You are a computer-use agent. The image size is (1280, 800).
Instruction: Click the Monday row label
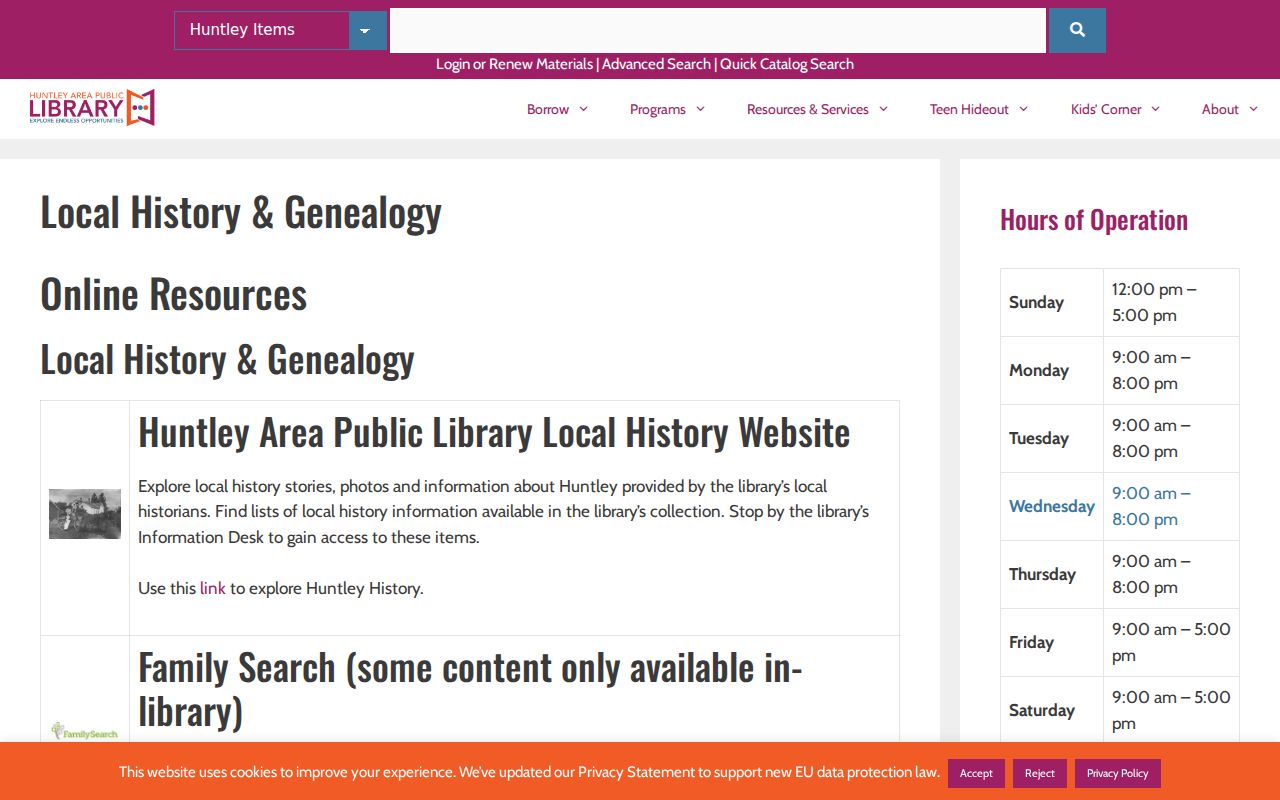(1039, 370)
